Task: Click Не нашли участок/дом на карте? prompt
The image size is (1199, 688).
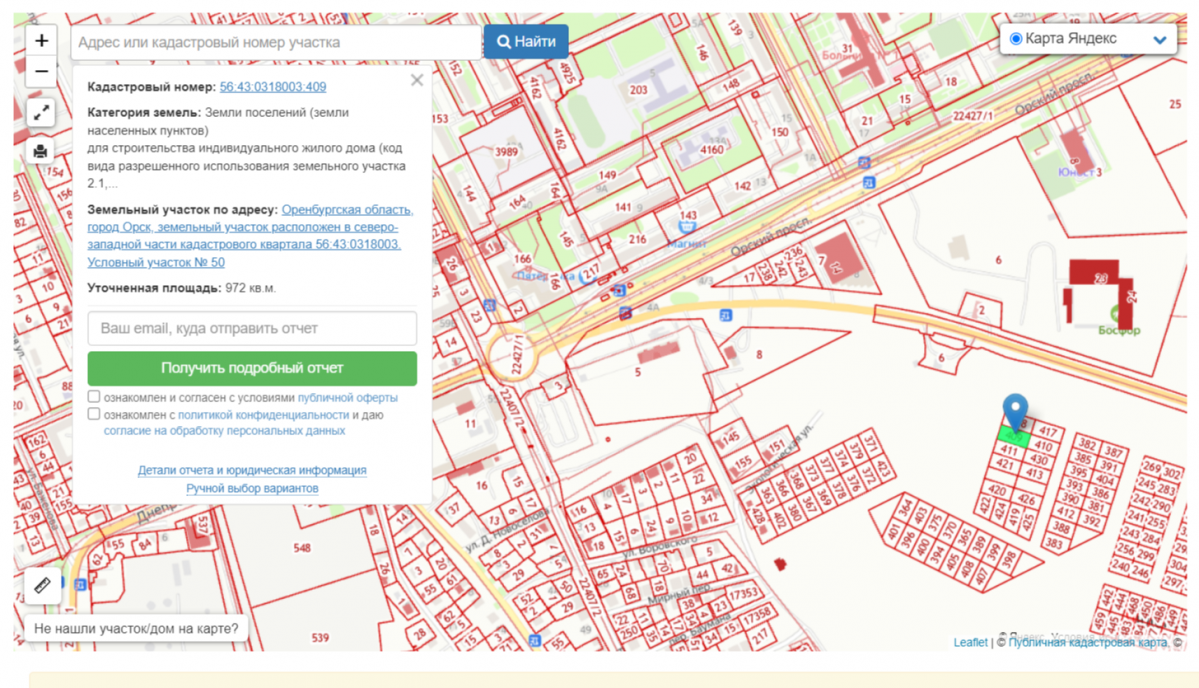Action: tap(136, 629)
